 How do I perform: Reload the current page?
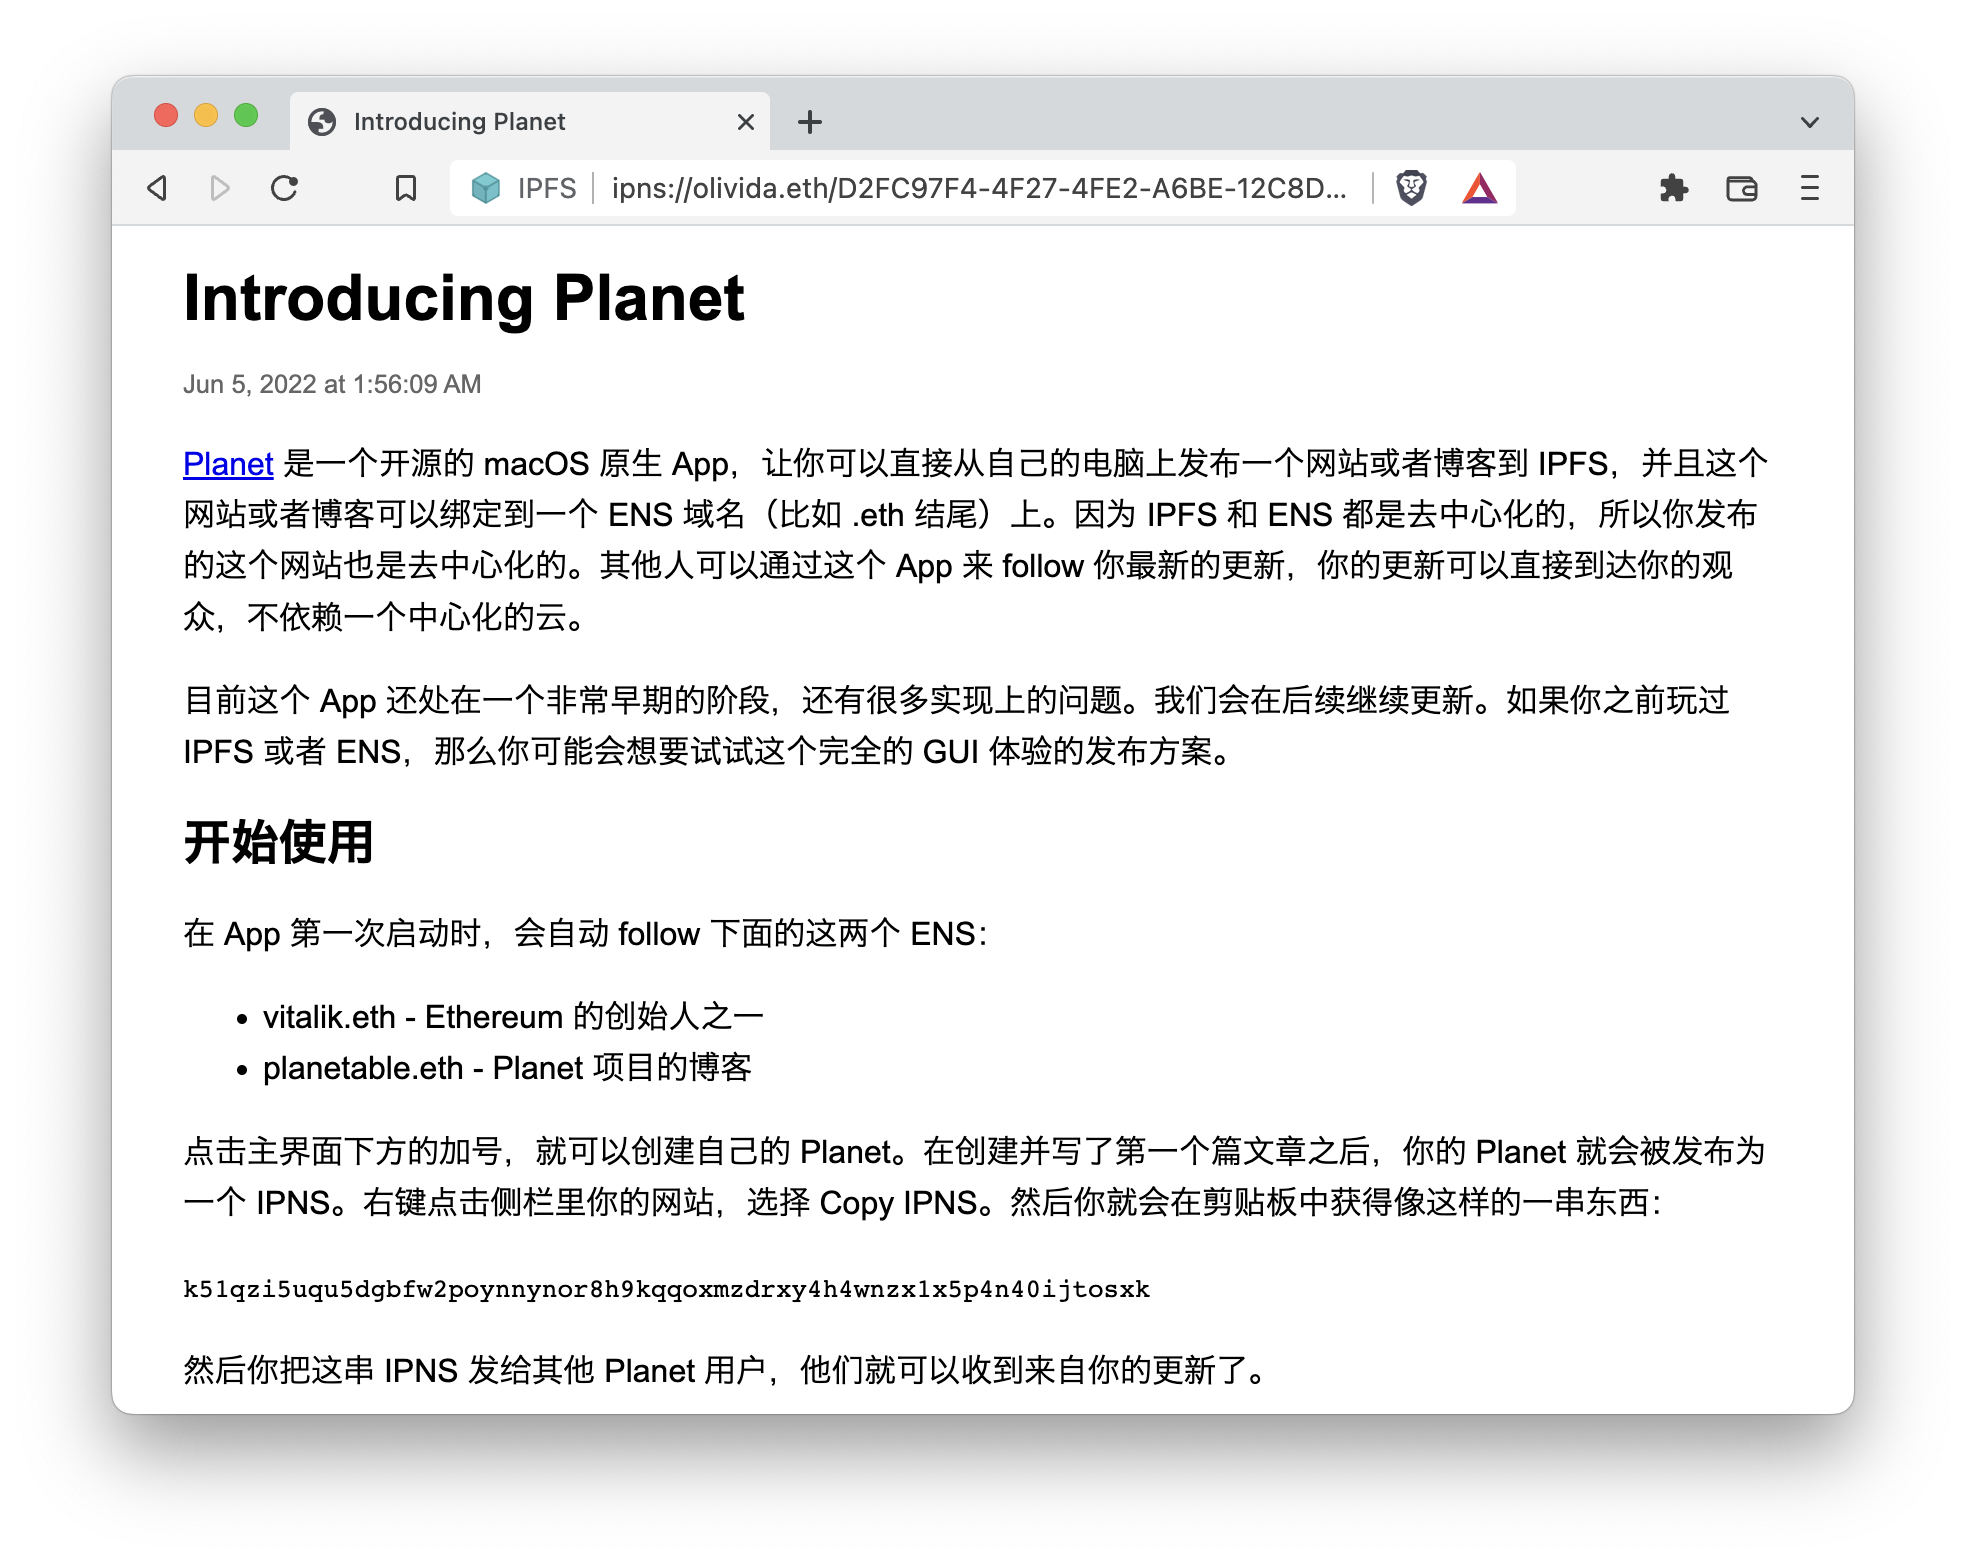click(x=285, y=188)
